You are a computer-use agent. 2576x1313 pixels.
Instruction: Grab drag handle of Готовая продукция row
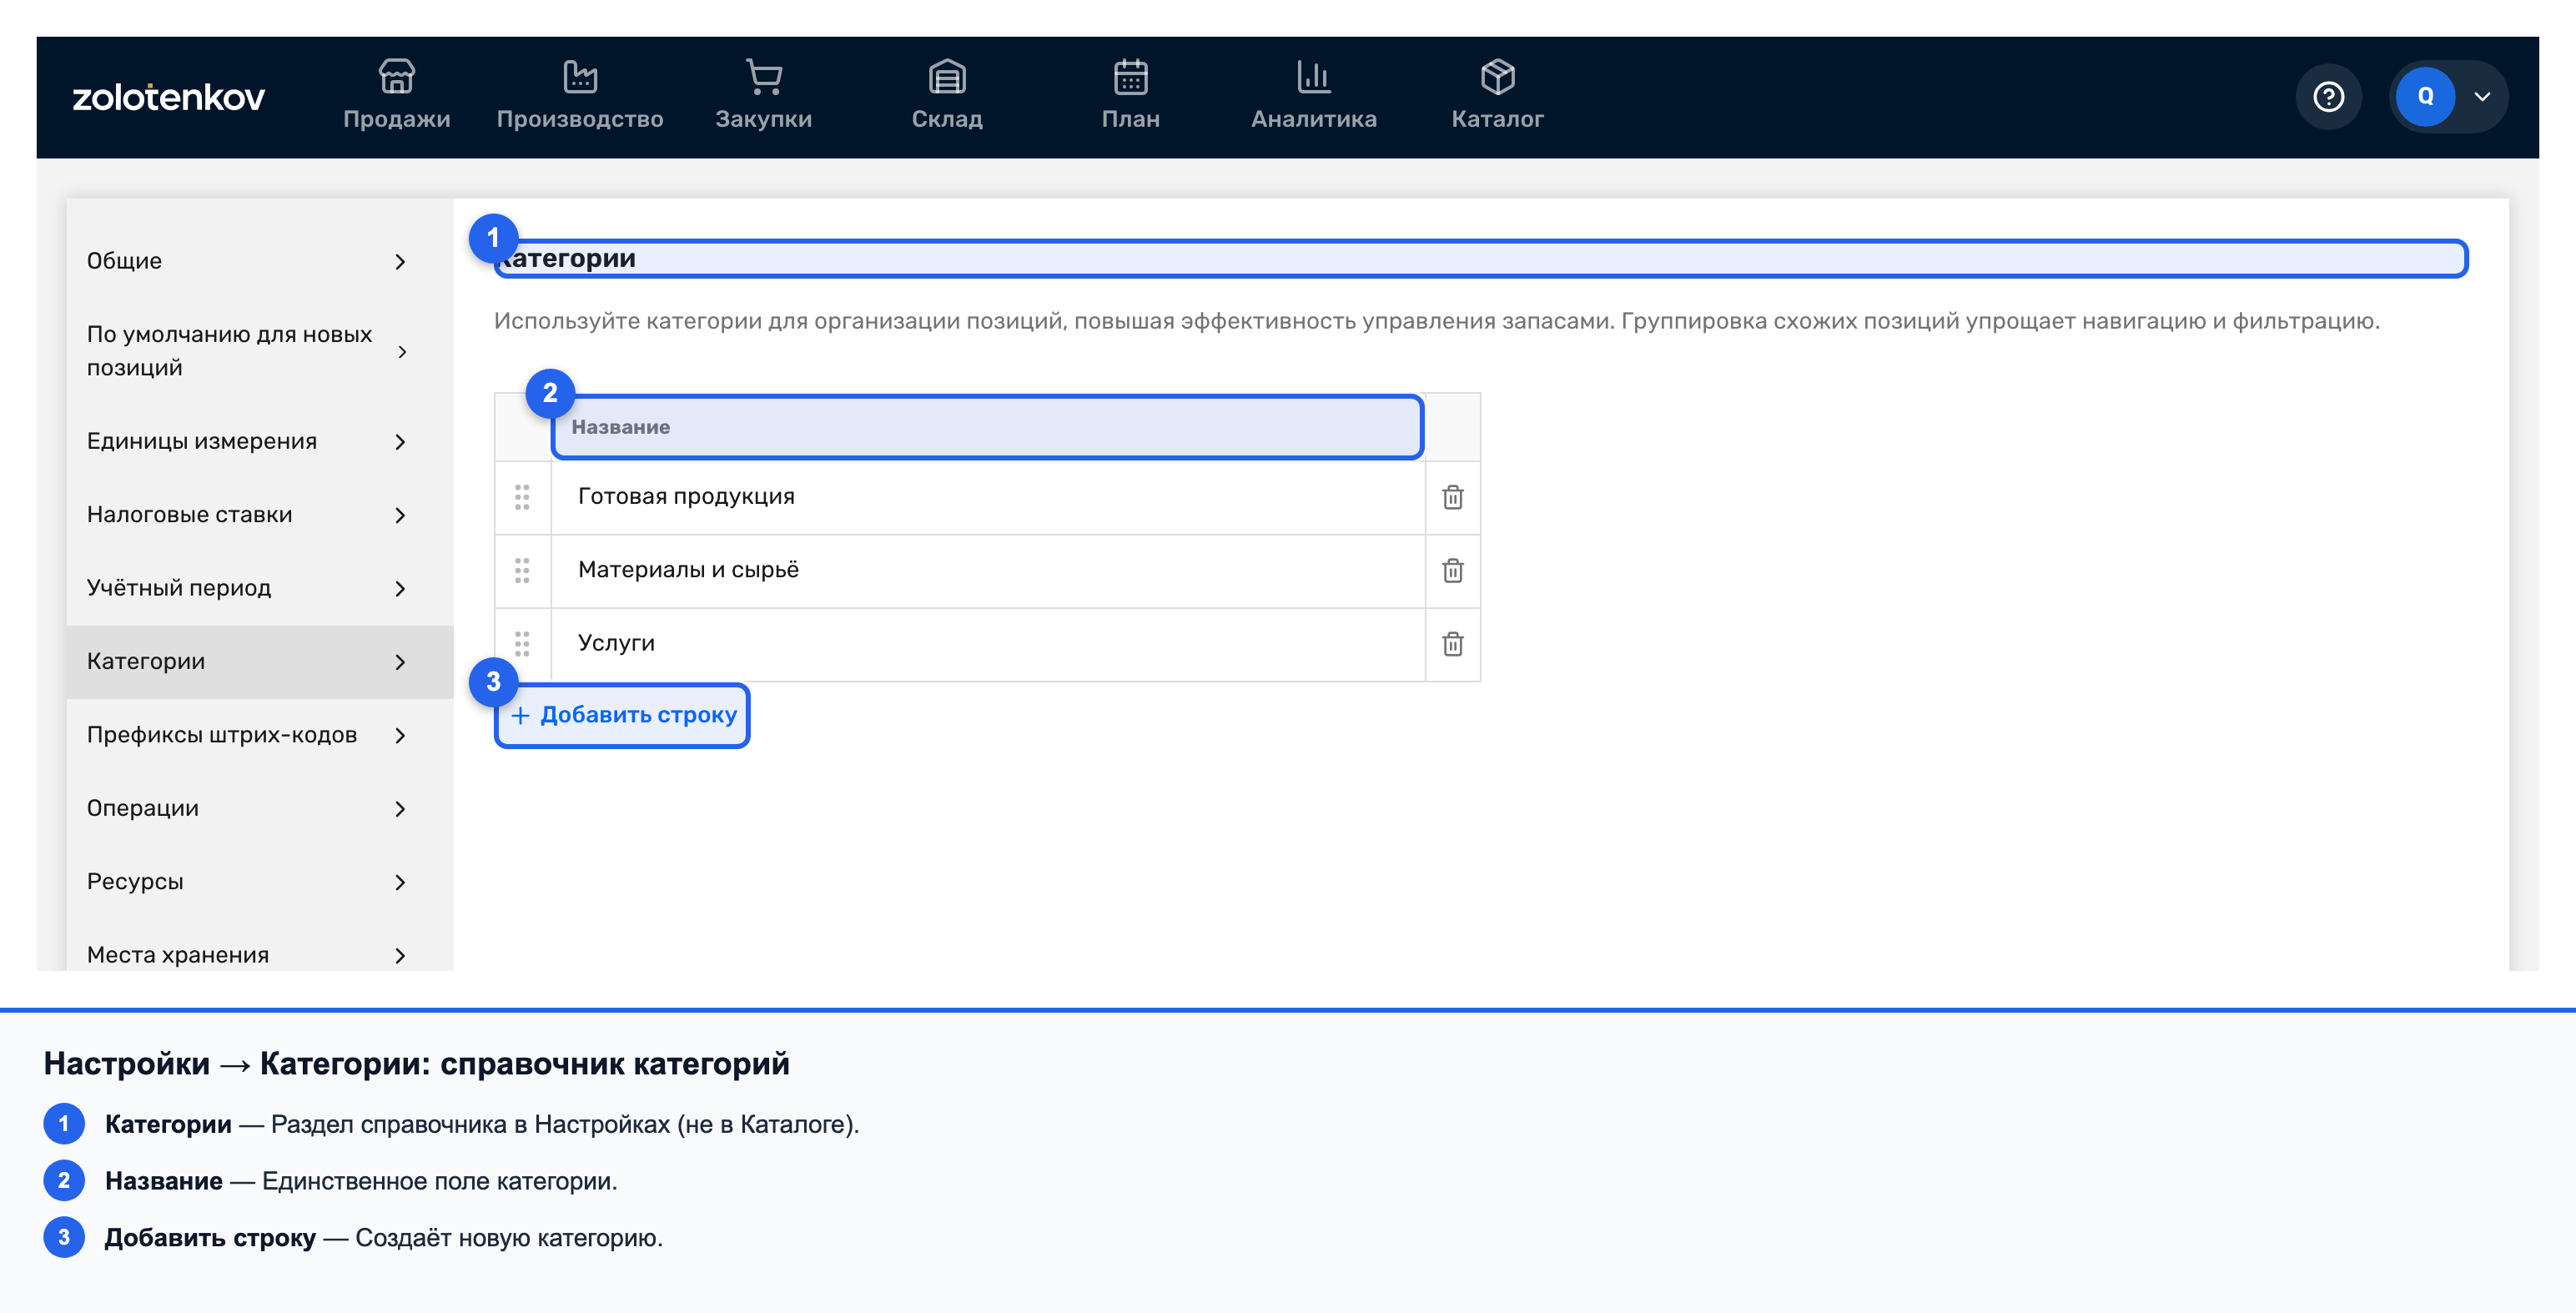(522, 497)
